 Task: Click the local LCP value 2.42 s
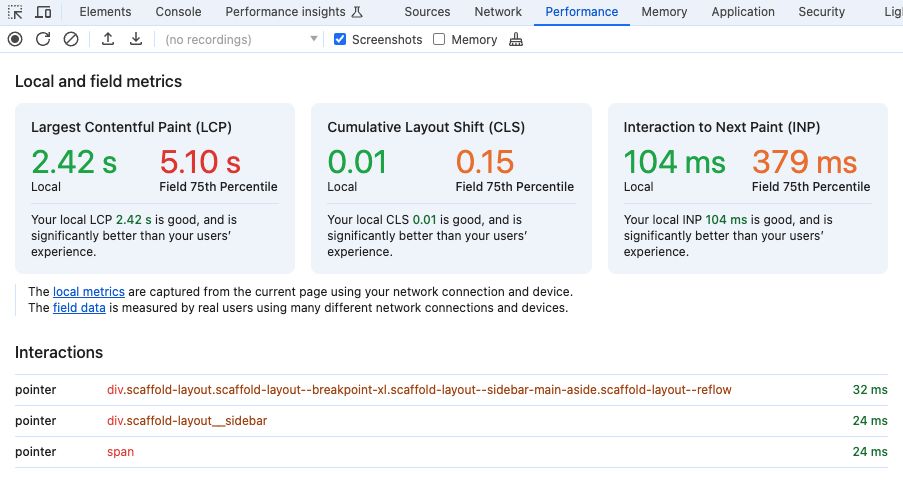74,161
